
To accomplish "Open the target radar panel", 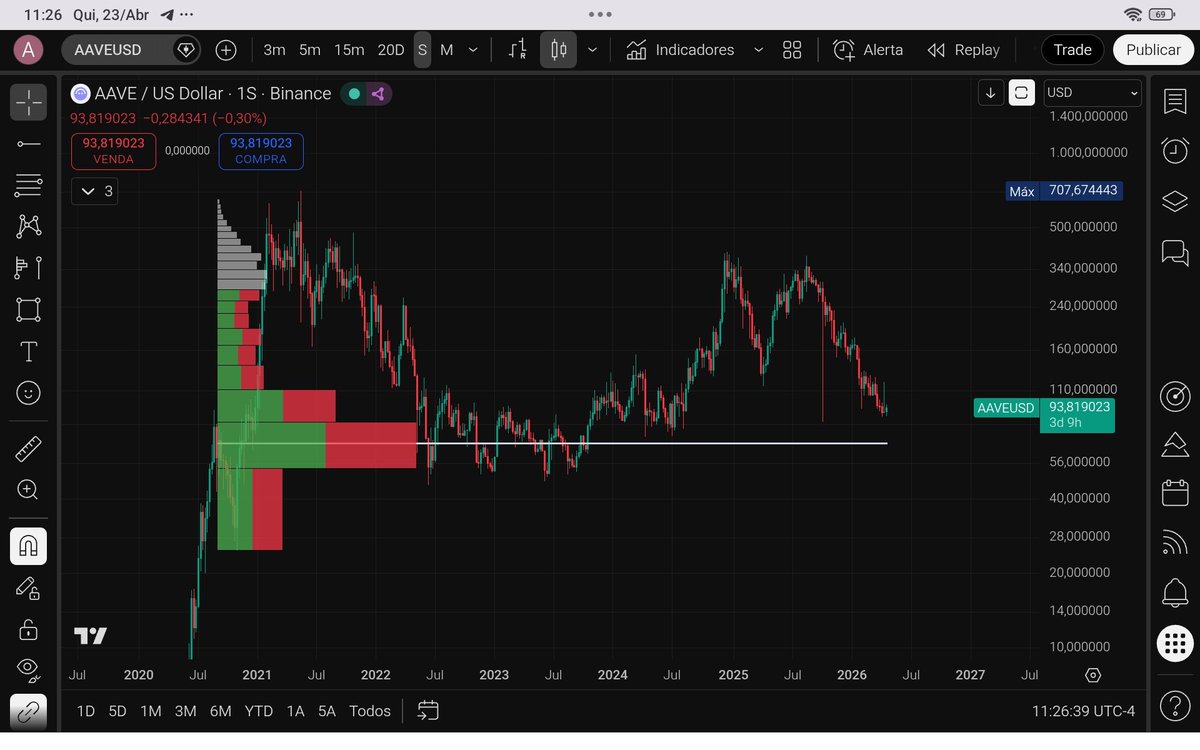I will click(1175, 396).
